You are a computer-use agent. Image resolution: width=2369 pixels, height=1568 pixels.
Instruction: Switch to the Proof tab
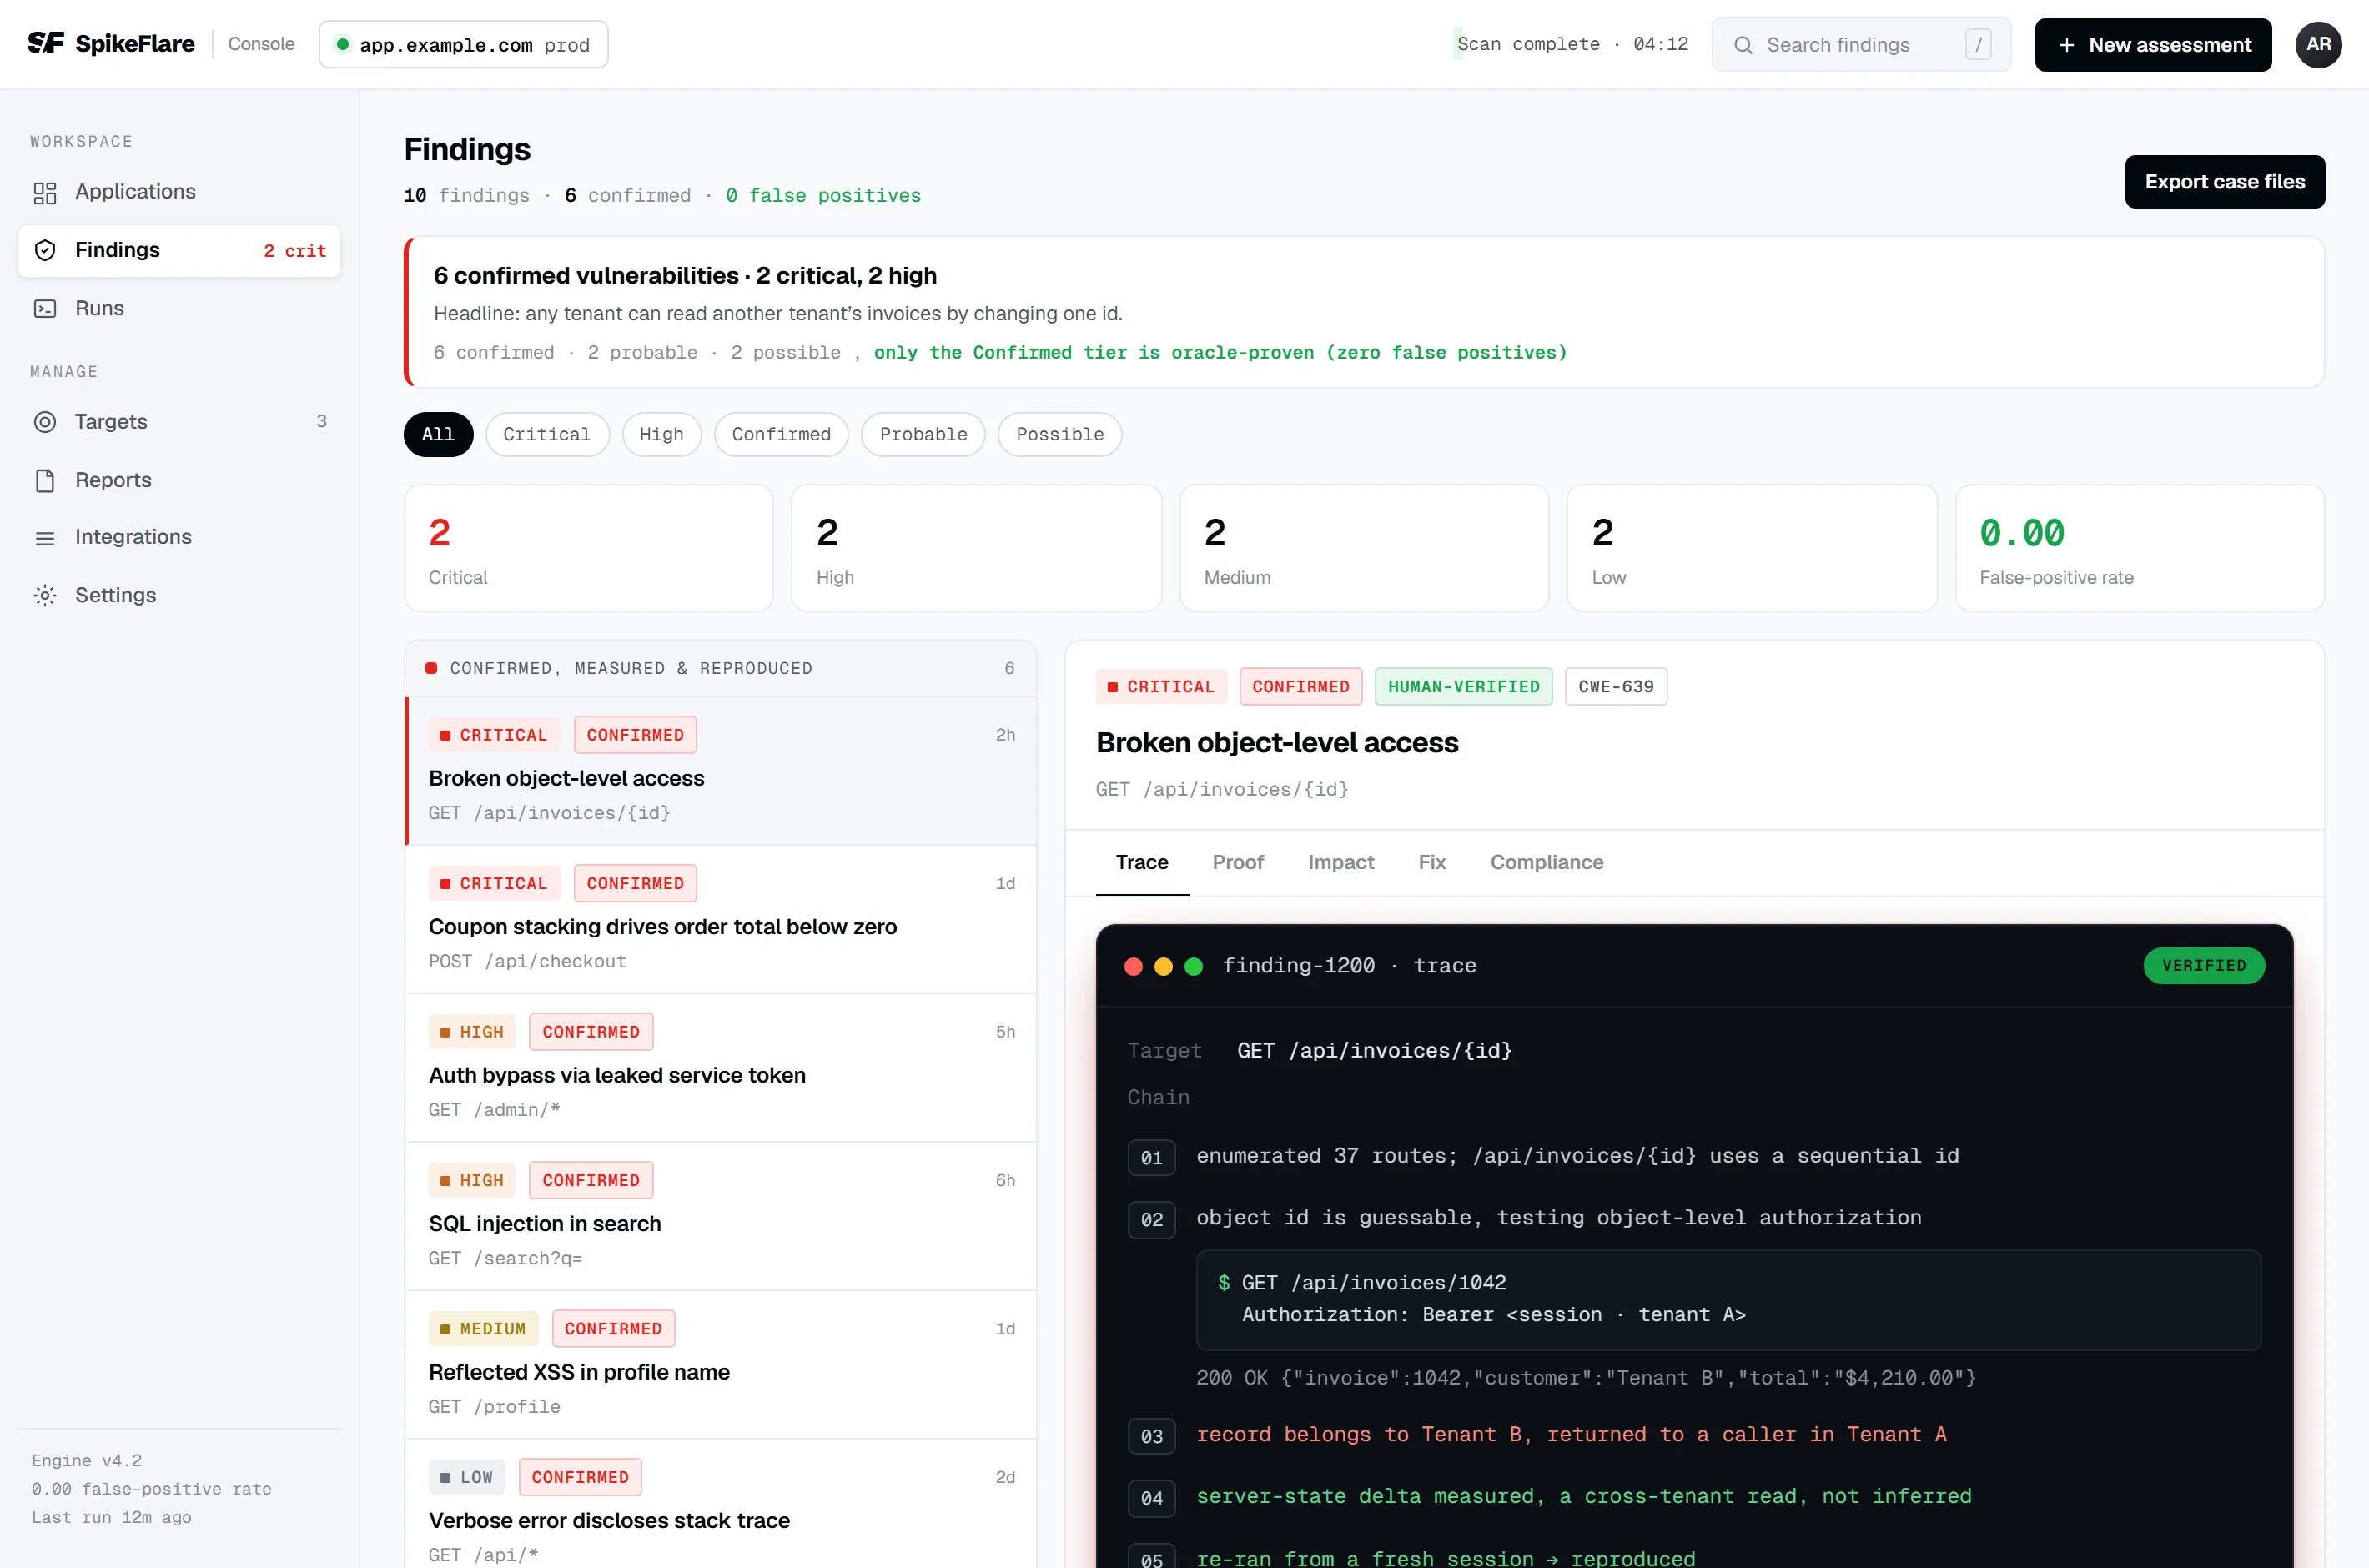pos(1238,862)
